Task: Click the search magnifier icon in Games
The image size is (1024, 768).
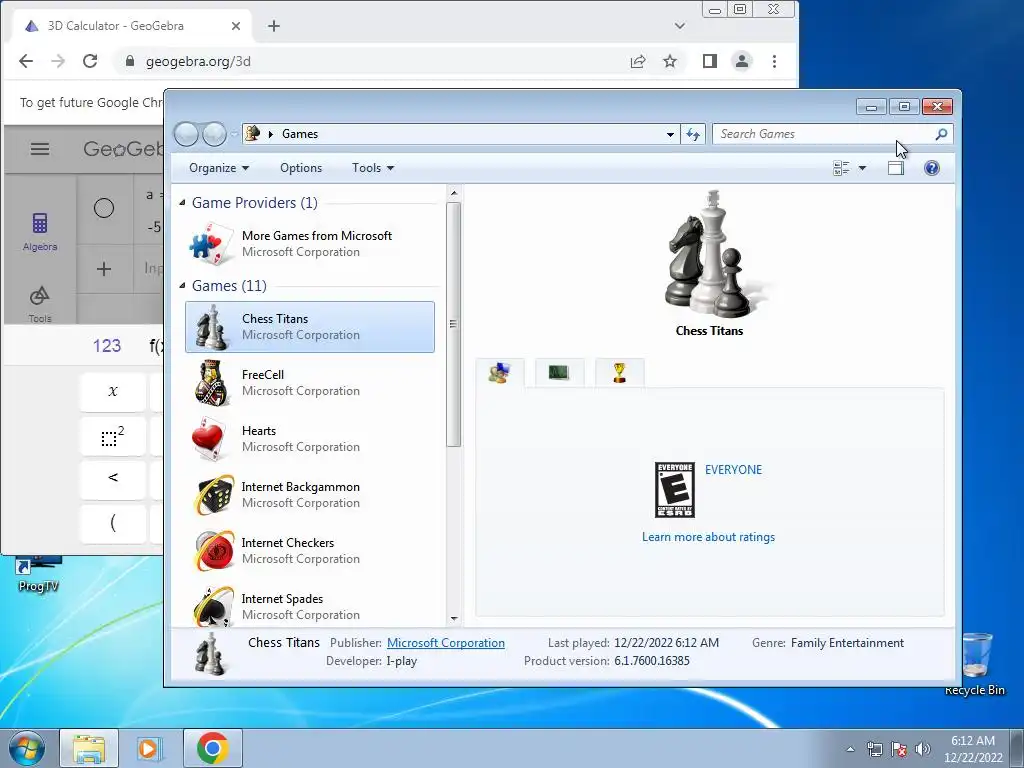Action: tap(941, 134)
